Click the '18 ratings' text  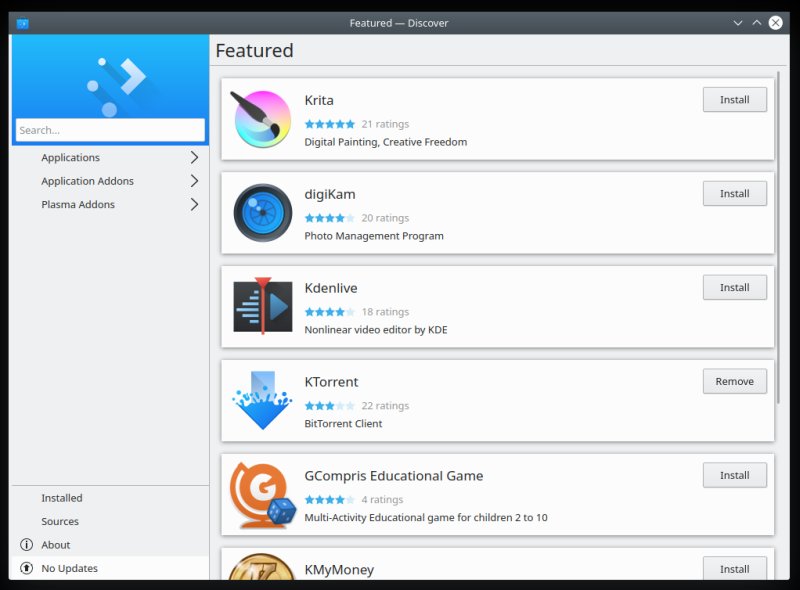click(385, 312)
